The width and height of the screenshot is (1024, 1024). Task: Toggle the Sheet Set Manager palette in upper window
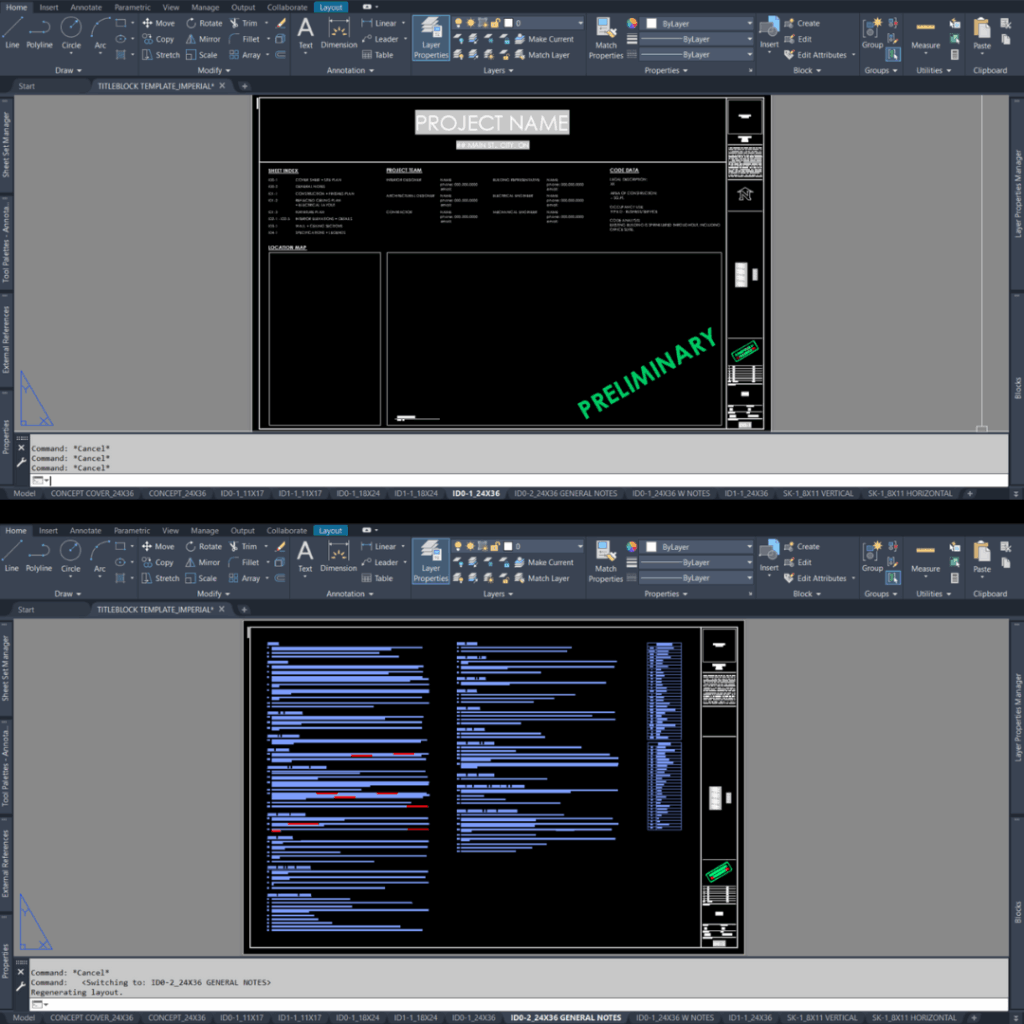pyautogui.click(x=6, y=146)
